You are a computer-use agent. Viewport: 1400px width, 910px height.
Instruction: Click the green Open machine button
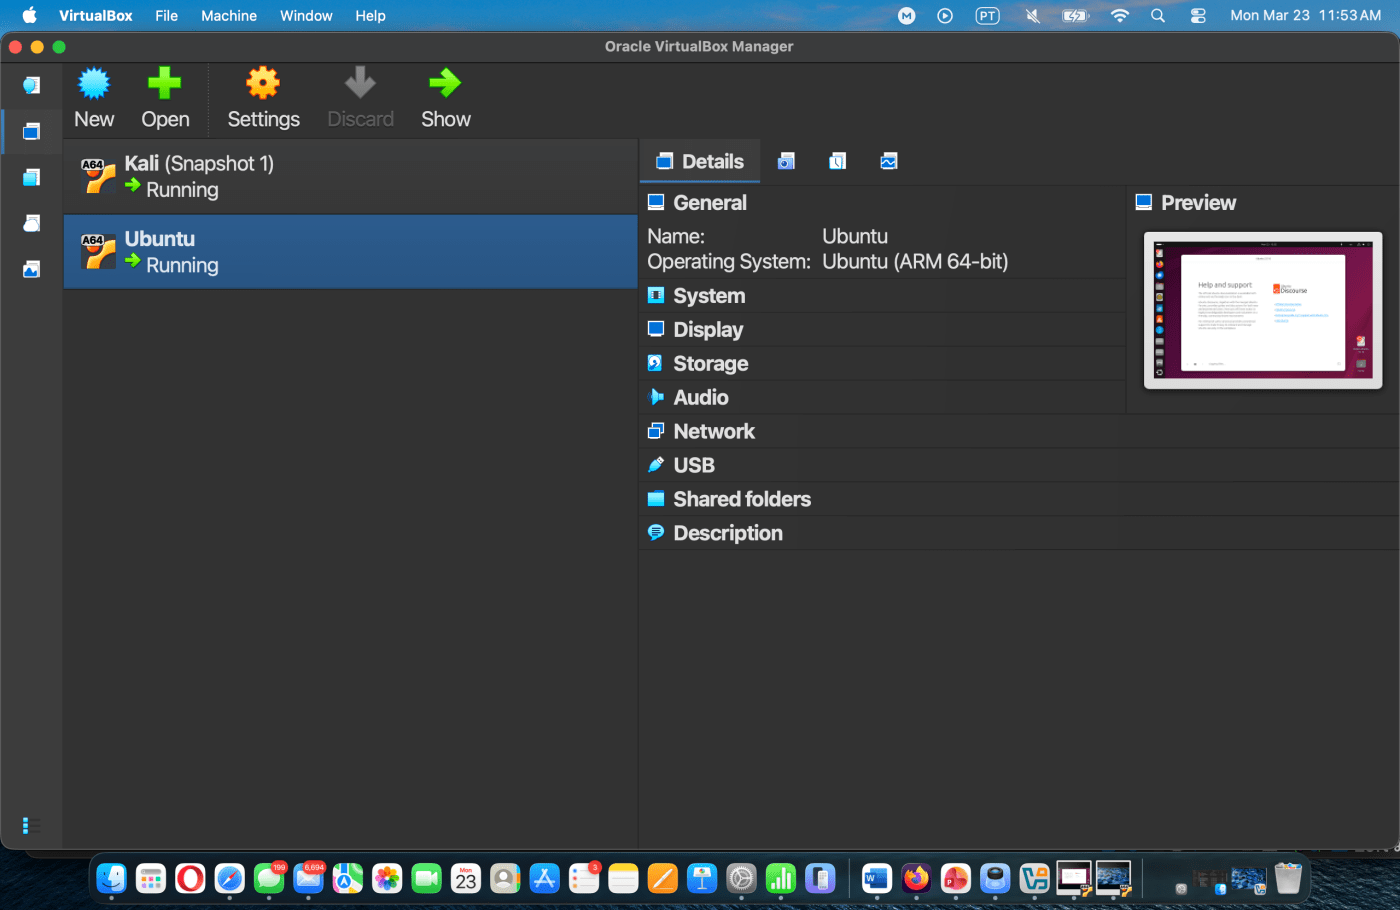coord(165,99)
